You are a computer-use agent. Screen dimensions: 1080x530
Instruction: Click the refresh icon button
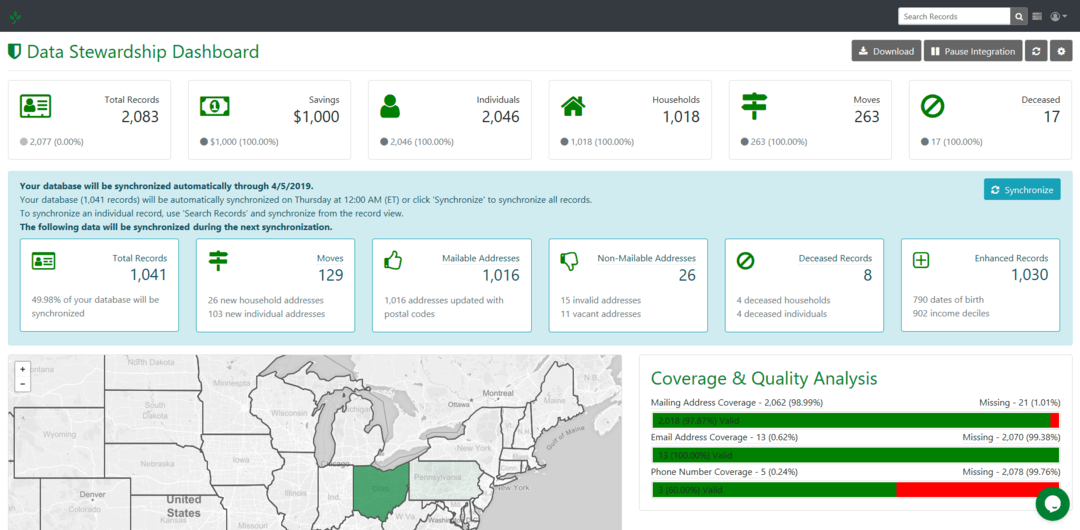pos(1036,51)
